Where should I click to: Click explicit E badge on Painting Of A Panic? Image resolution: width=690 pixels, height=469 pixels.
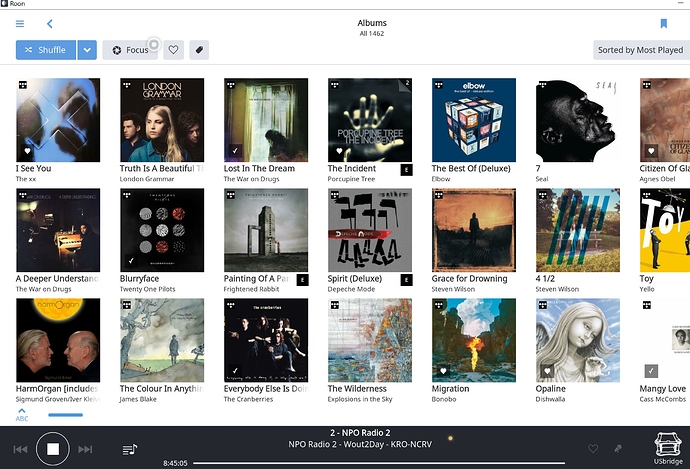coord(303,280)
